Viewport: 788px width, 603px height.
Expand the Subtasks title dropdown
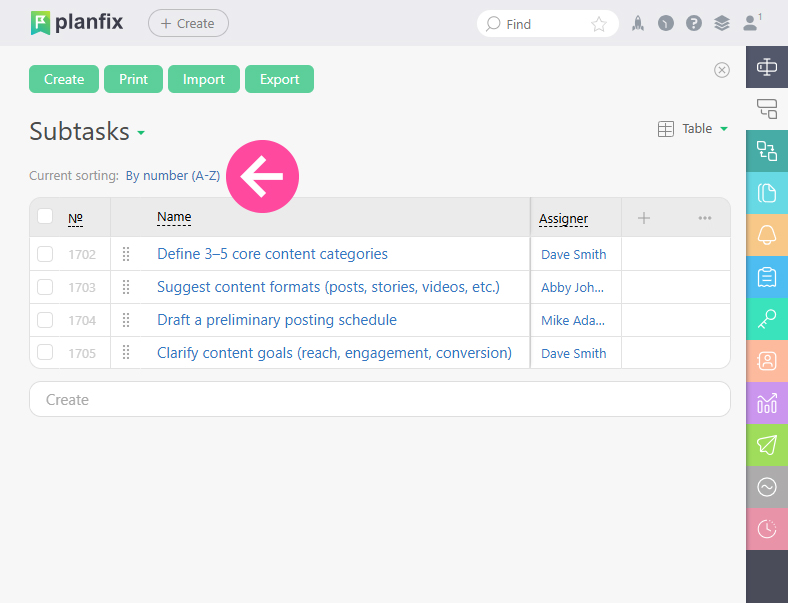(x=141, y=133)
